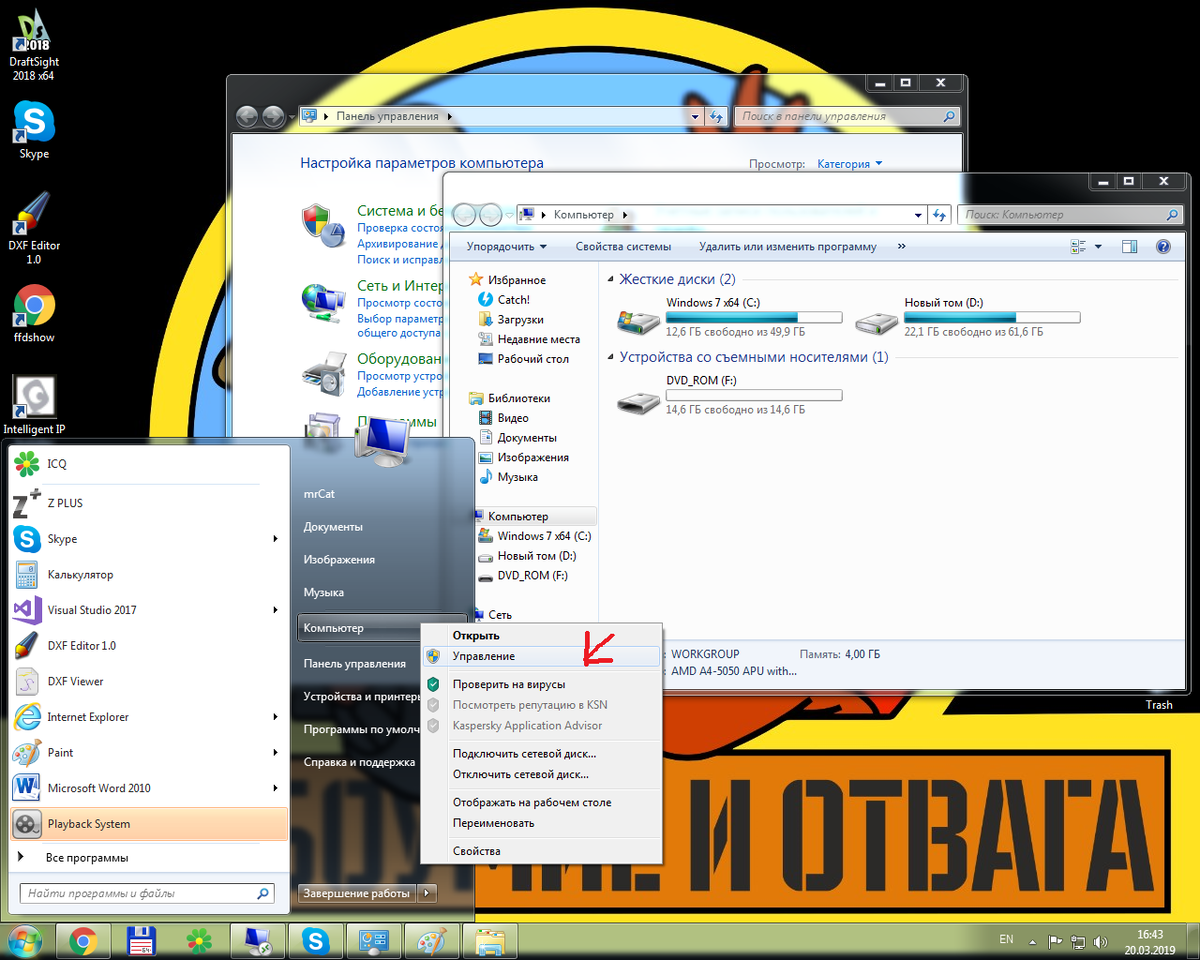Open ffdshow desktop shortcut icon
The width and height of the screenshot is (1200, 960).
(x=34, y=314)
